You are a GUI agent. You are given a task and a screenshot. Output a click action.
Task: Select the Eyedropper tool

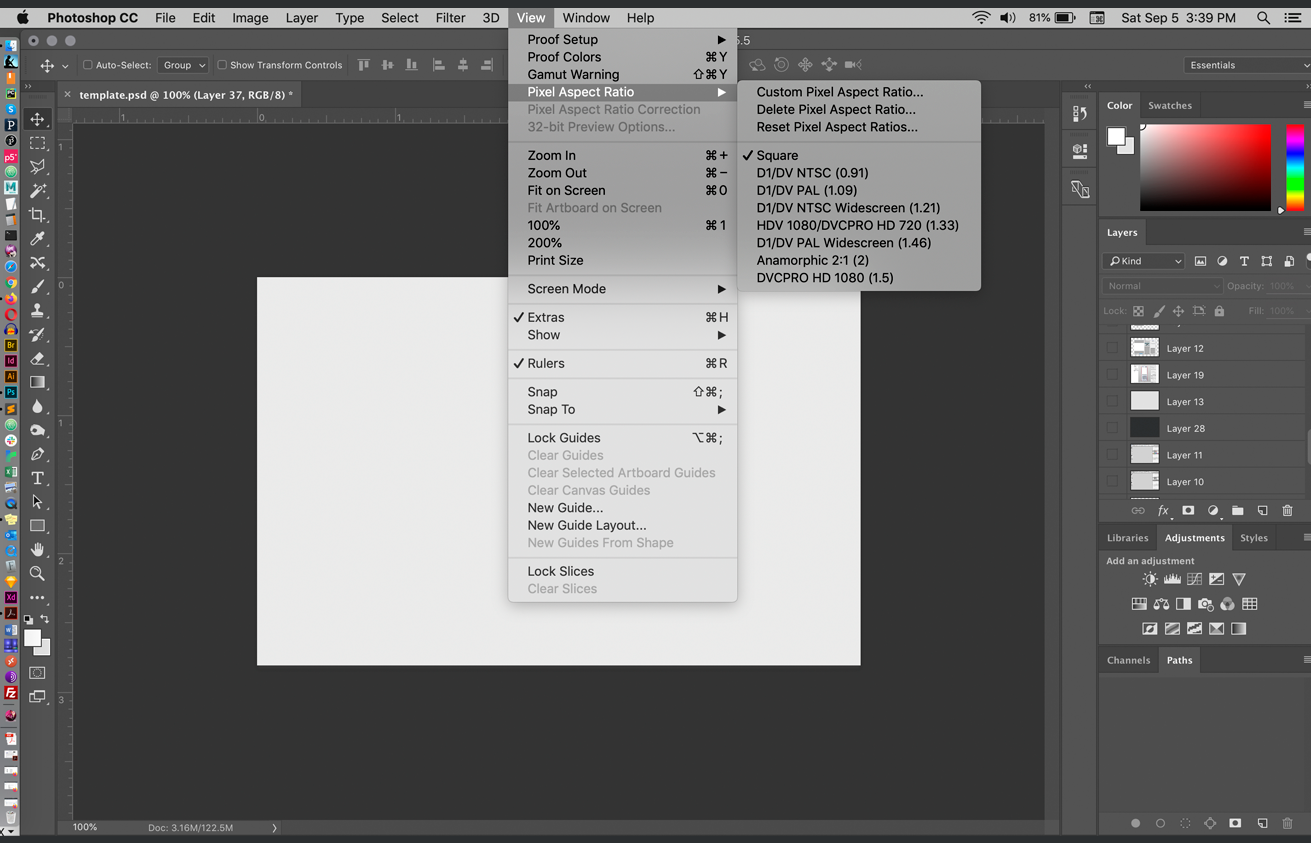pyautogui.click(x=37, y=239)
